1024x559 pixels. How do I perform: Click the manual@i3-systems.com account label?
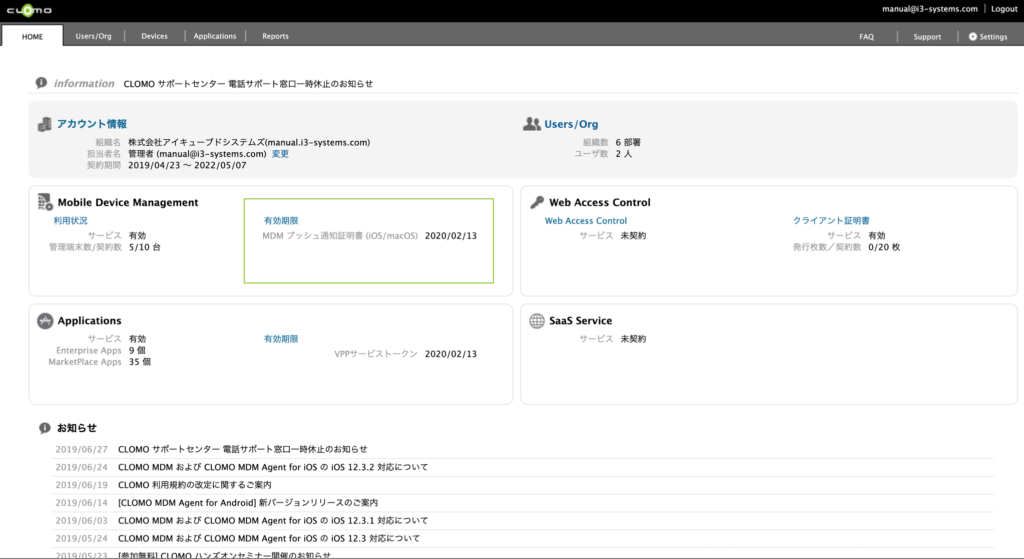point(929,8)
